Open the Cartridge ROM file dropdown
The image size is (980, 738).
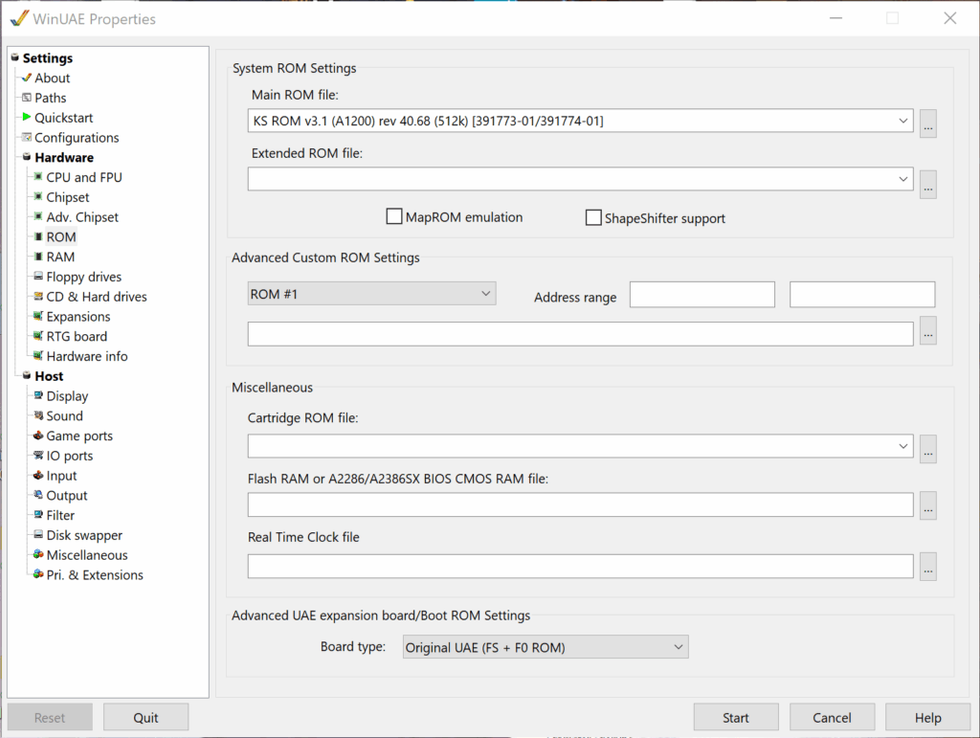pos(902,446)
